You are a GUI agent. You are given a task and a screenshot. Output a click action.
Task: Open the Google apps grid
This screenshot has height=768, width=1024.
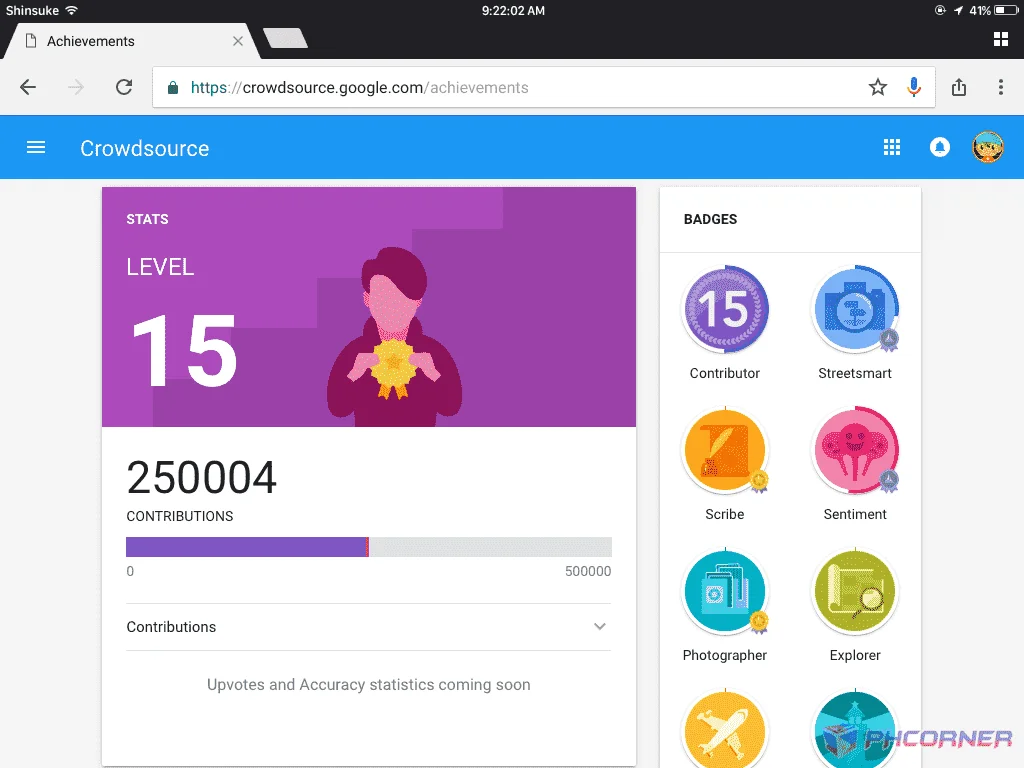tap(891, 148)
